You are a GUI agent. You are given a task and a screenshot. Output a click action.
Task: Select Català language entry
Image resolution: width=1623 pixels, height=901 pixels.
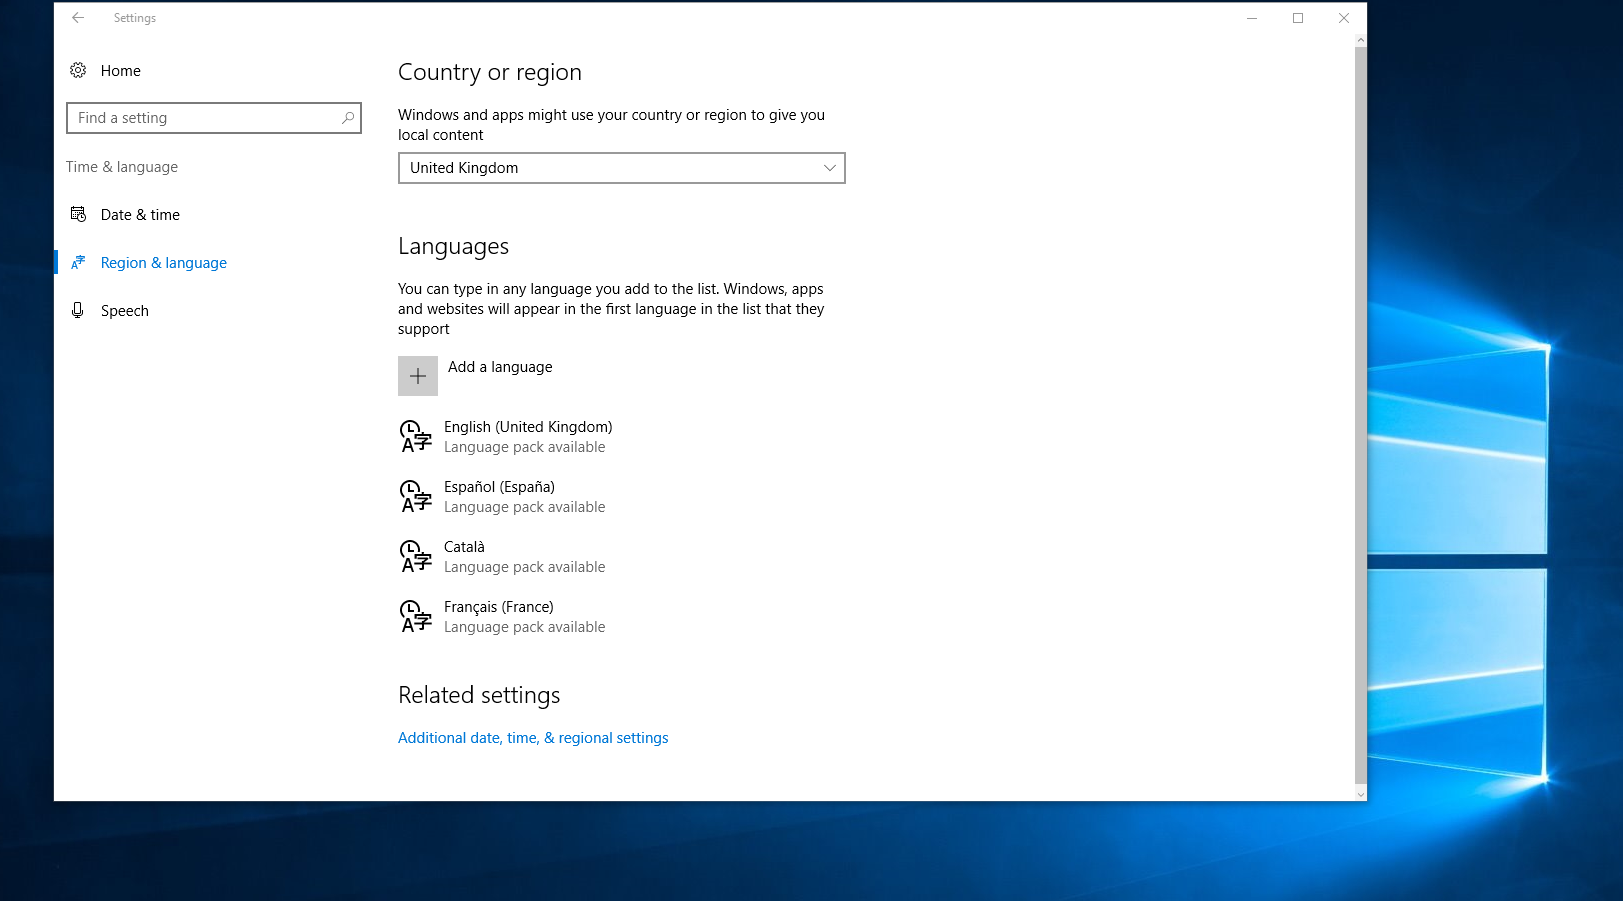(622, 556)
